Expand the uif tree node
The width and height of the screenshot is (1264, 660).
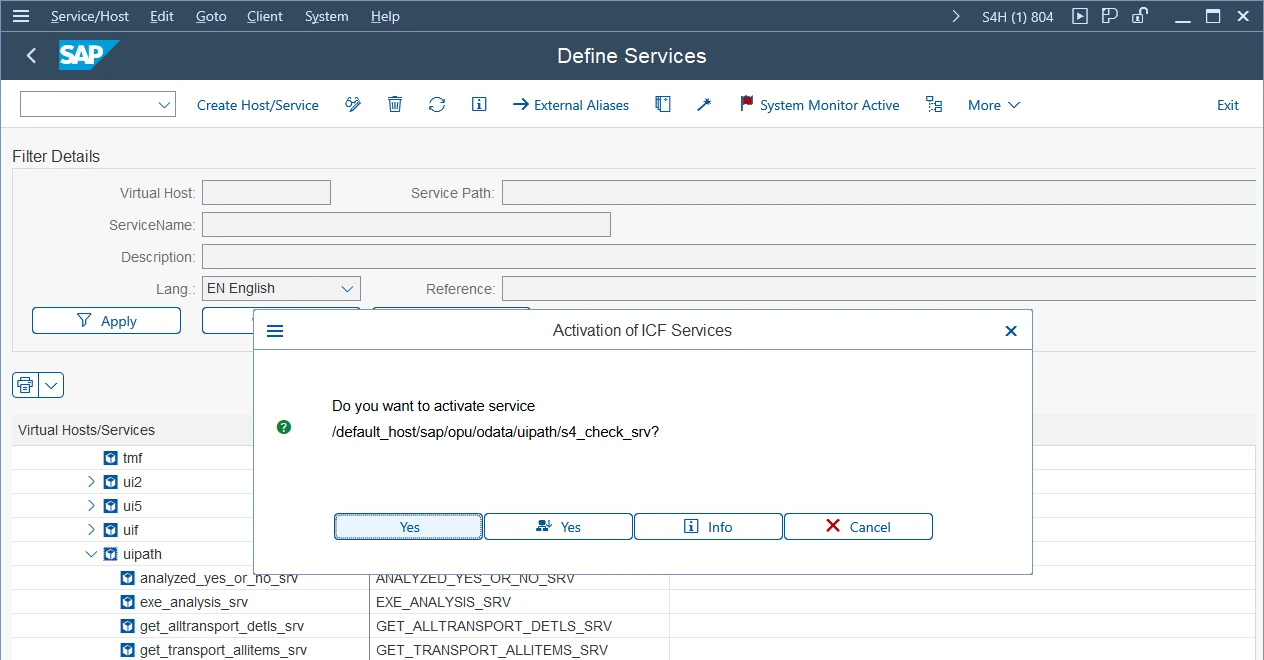pos(91,530)
